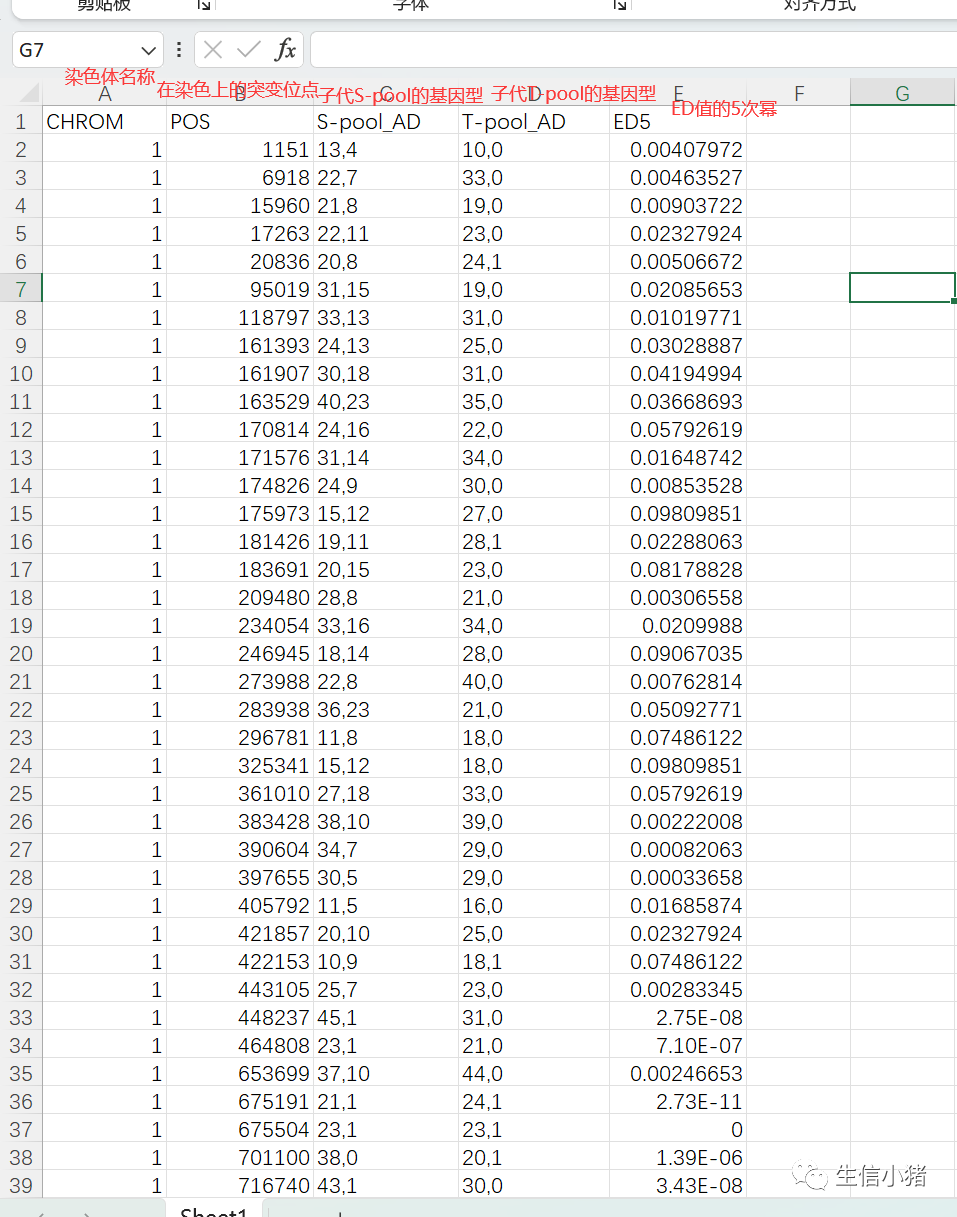Click T-pool_AD cell 10,0
Screen dimensions: 957x1217
(x=534, y=150)
